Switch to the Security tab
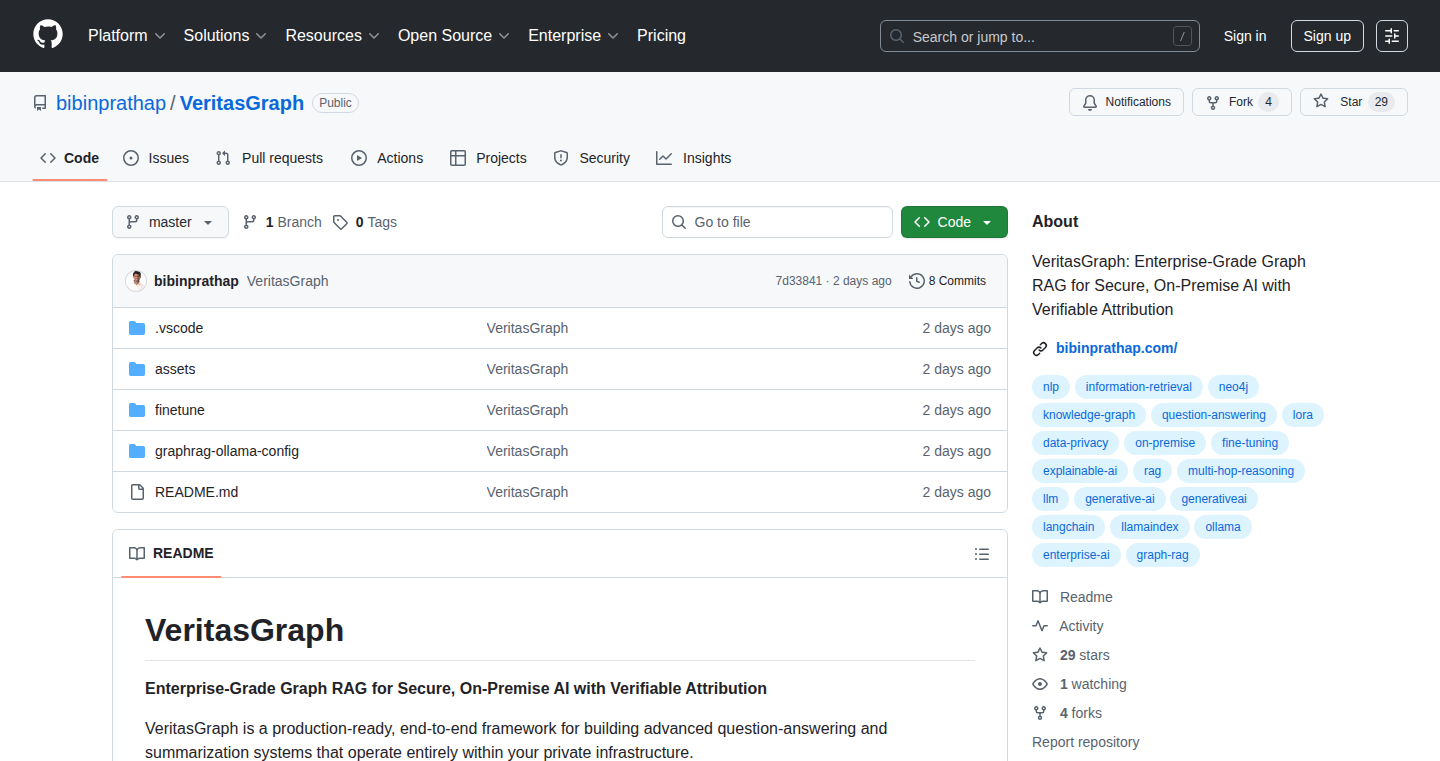The height and width of the screenshot is (761, 1440). click(592, 158)
